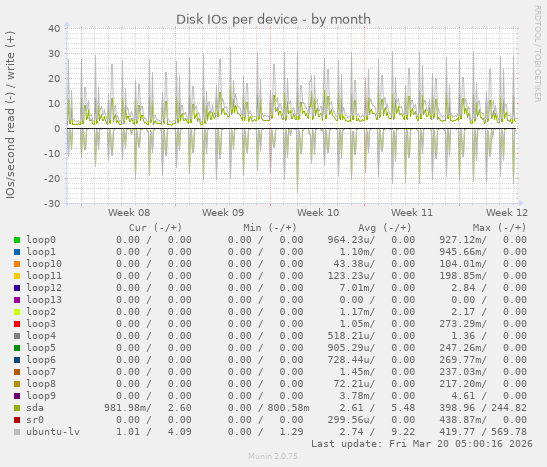Viewport: 547px width, 467px height.
Task: Click the navy loop6 legend swatch
Action: [x=17, y=360]
